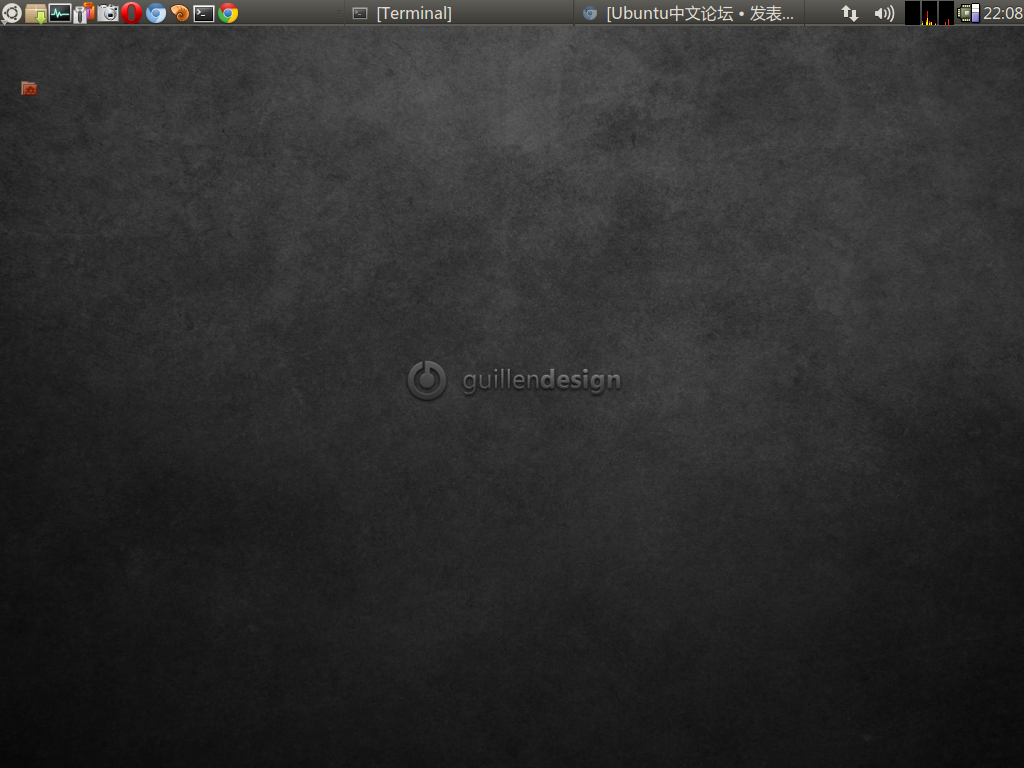The image size is (1024, 768).
Task: Open the Google Chrome launcher
Action: pos(228,13)
